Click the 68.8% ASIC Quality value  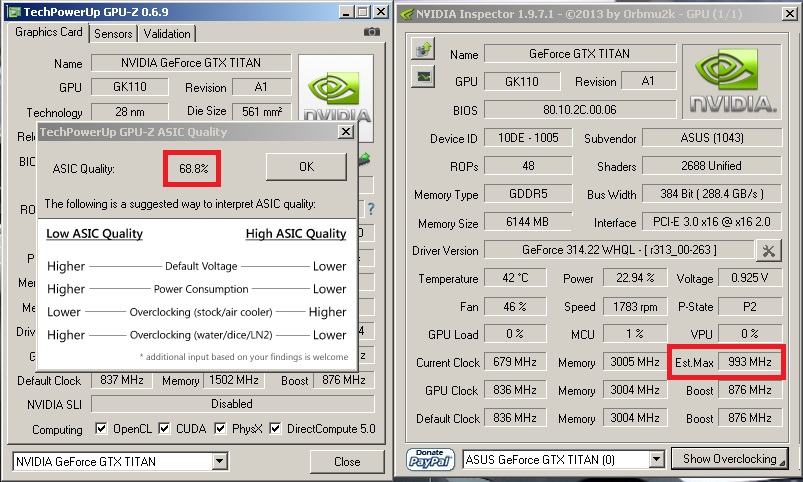tap(193, 169)
